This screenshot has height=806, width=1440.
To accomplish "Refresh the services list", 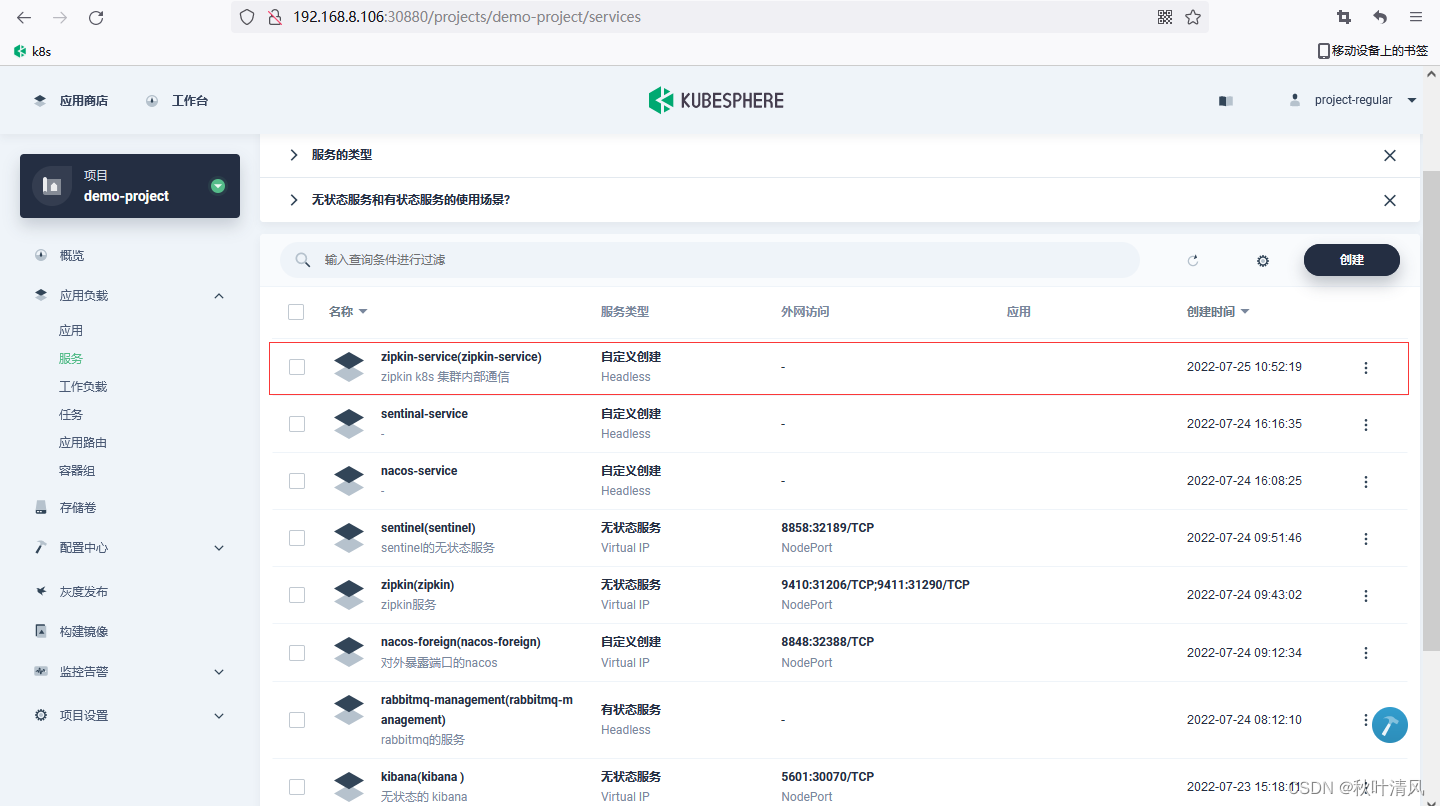I will pyautogui.click(x=1193, y=261).
